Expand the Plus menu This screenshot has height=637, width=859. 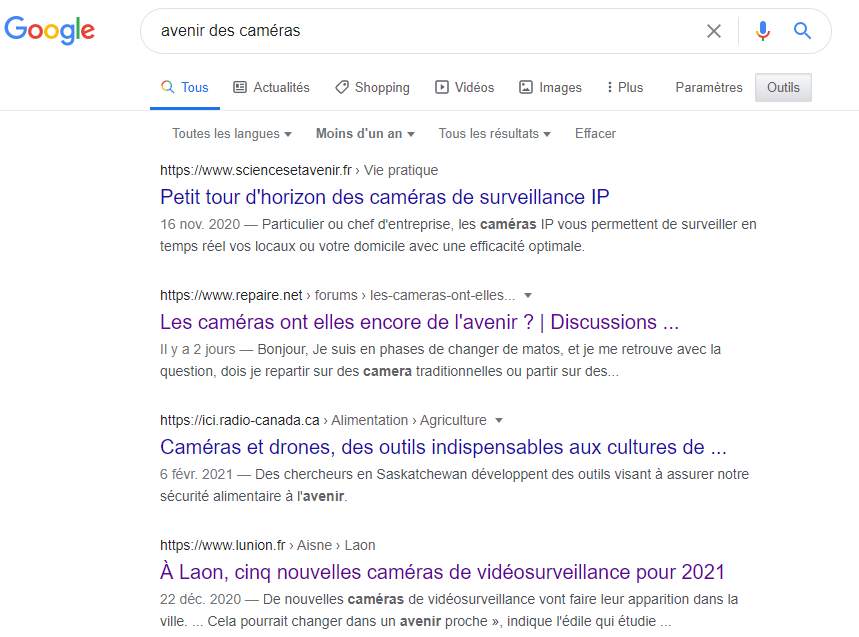(625, 88)
